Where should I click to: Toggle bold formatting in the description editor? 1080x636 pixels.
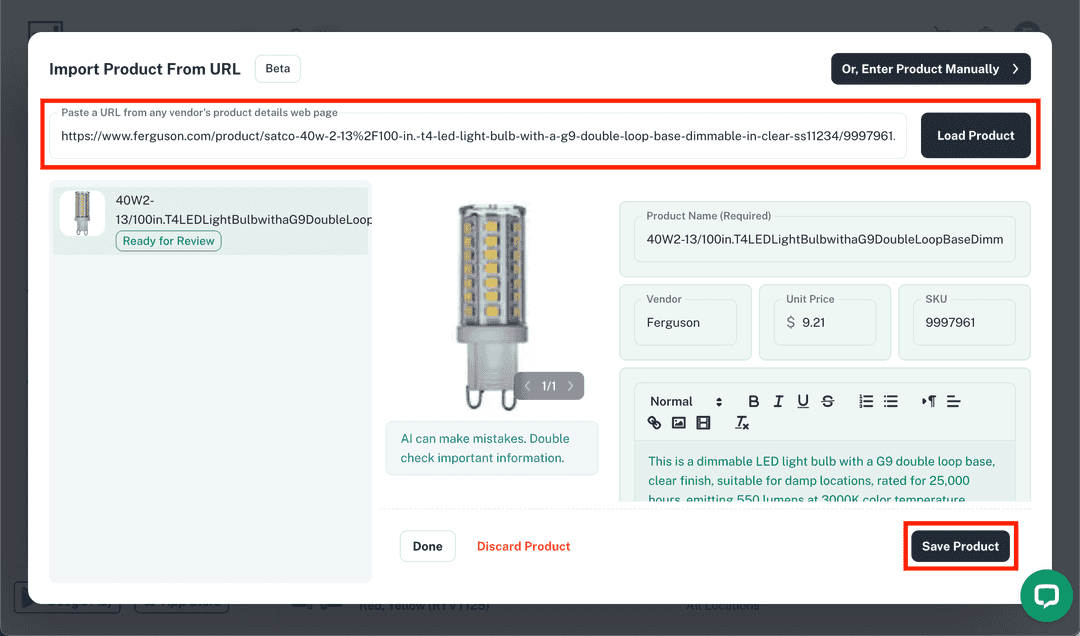754,400
